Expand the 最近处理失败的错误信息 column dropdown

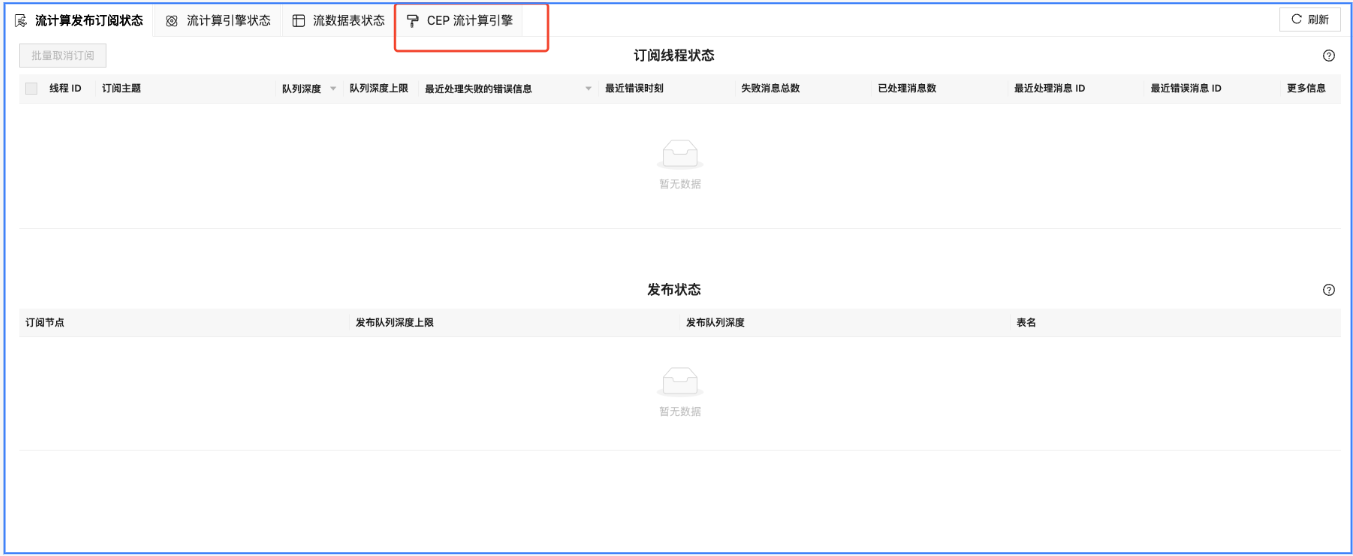(x=589, y=89)
